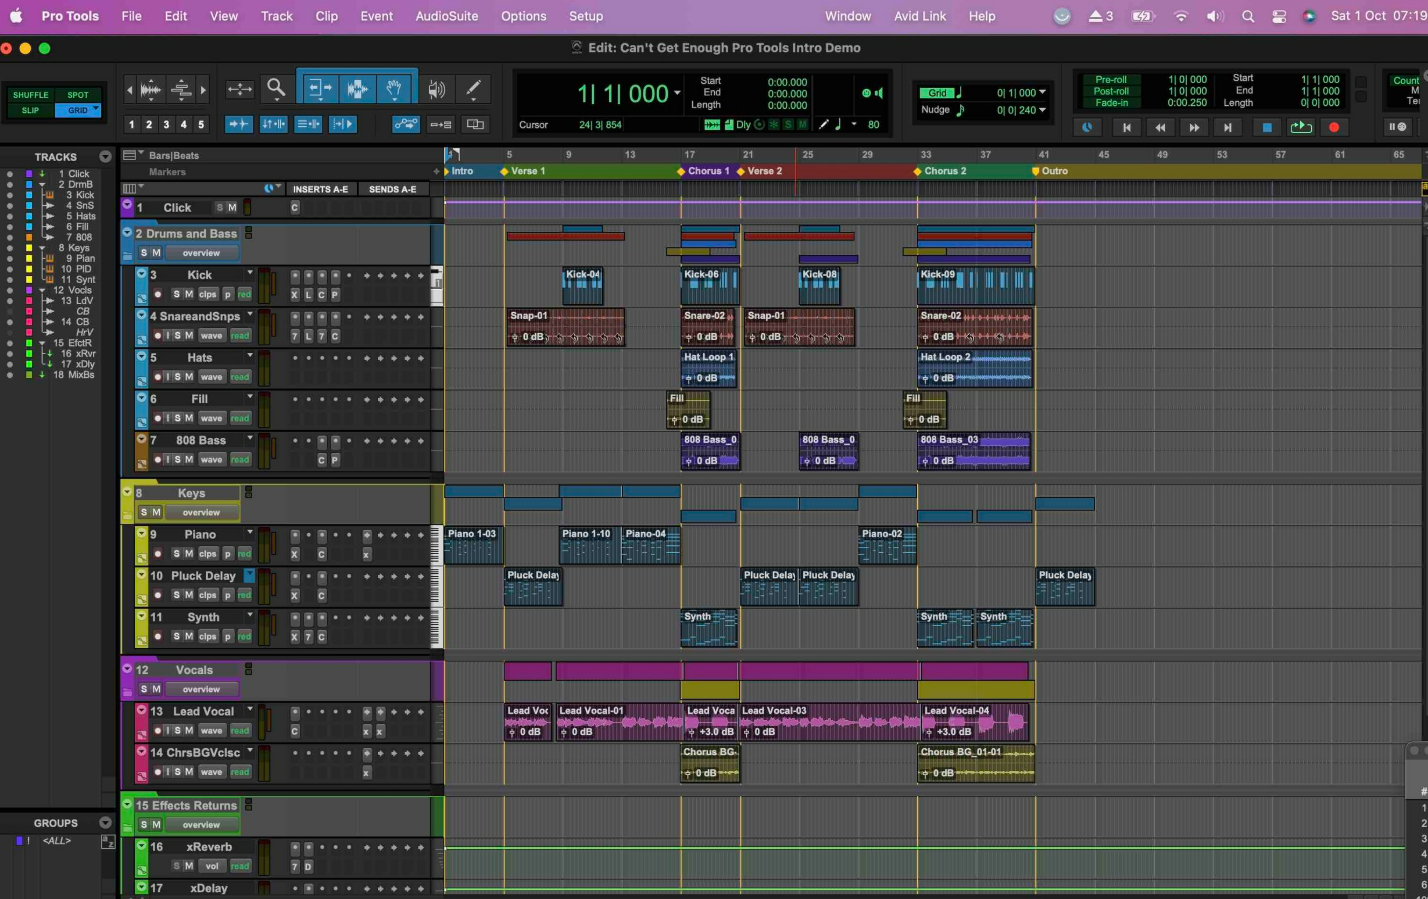1428x899 pixels.
Task: Open the File menu
Action: pos(131,16)
